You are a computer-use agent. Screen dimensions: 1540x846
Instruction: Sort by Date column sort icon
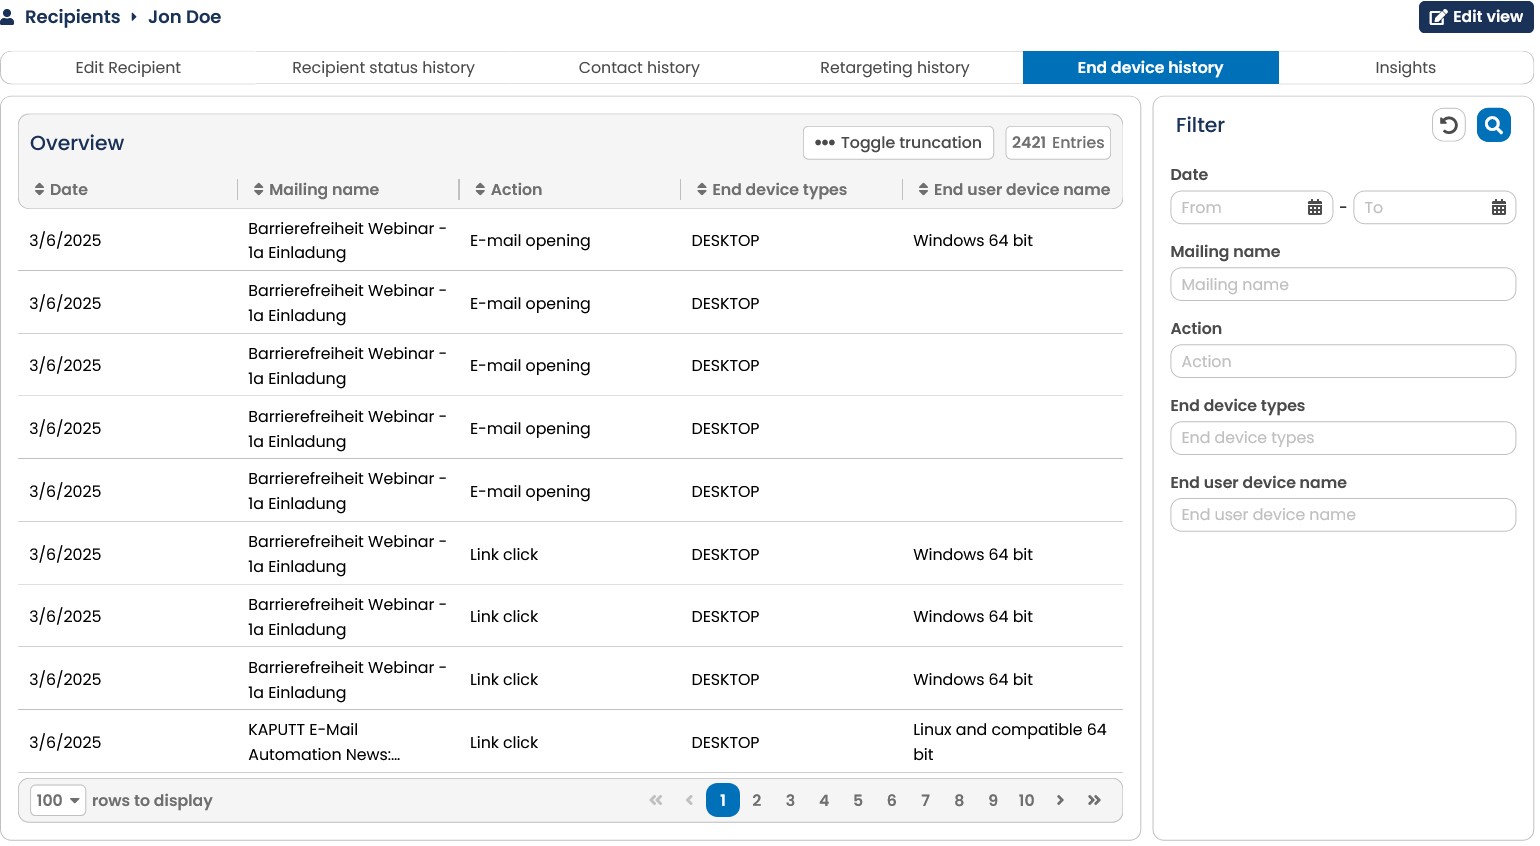[x=40, y=189]
